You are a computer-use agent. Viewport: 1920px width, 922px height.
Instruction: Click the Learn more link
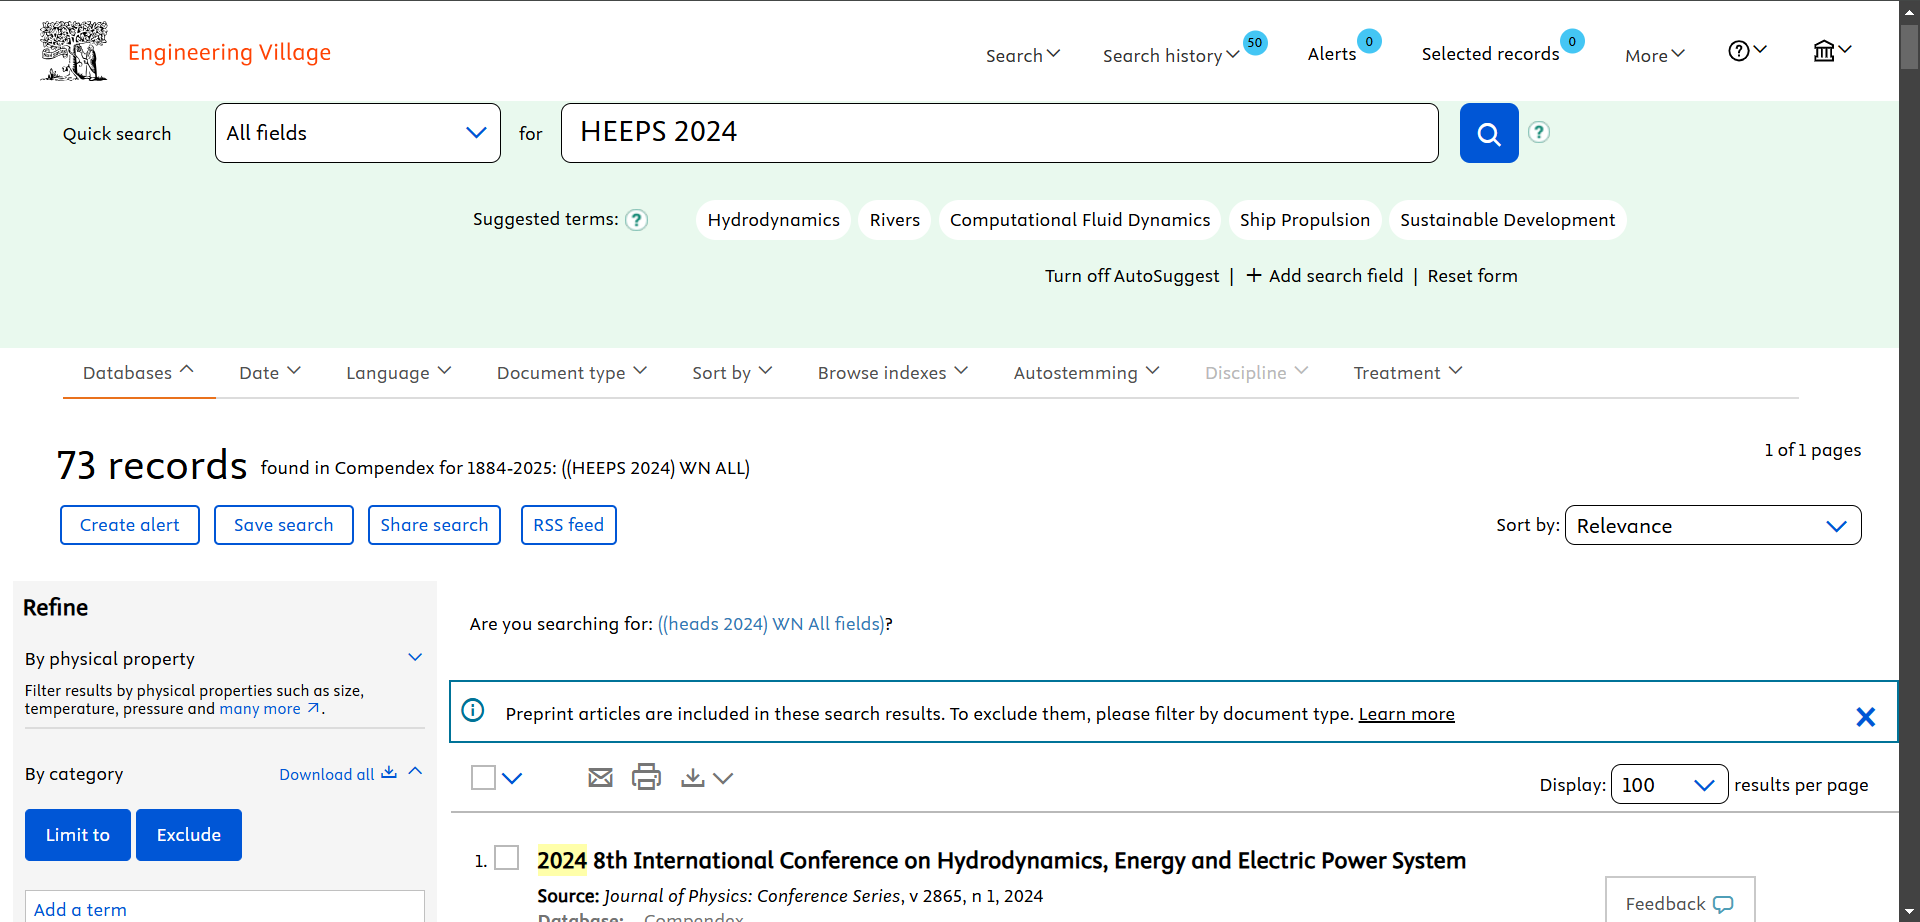click(x=1406, y=714)
